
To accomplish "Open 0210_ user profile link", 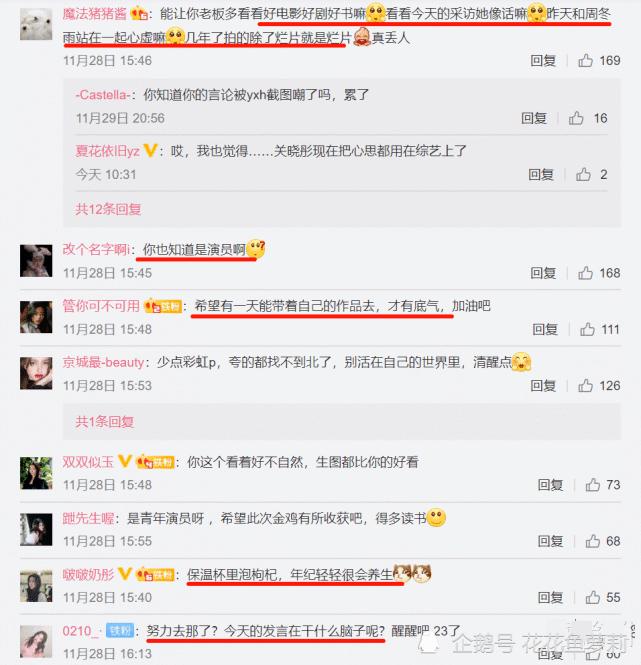I will 79,631.
